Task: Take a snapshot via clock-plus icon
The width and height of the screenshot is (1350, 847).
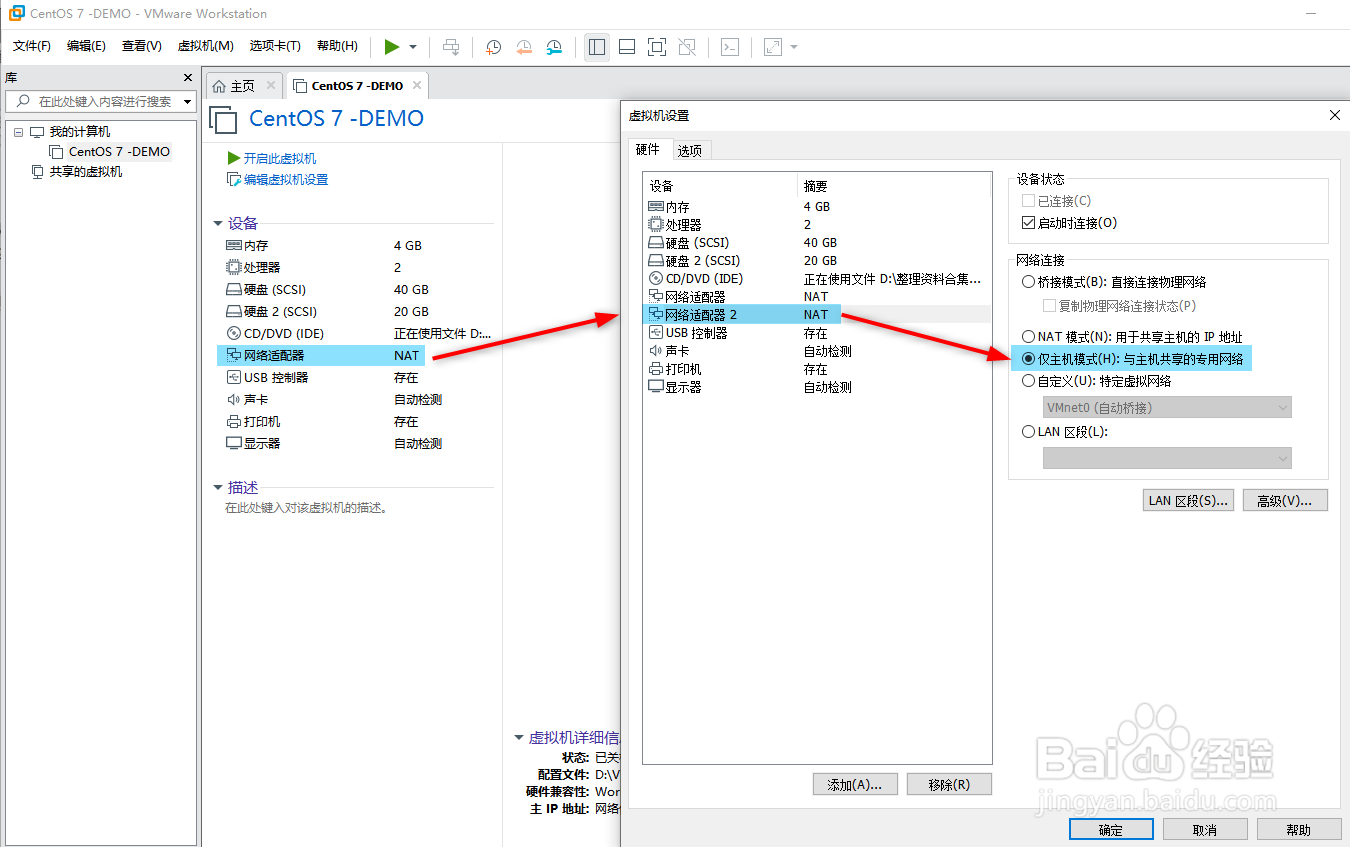Action: (493, 47)
